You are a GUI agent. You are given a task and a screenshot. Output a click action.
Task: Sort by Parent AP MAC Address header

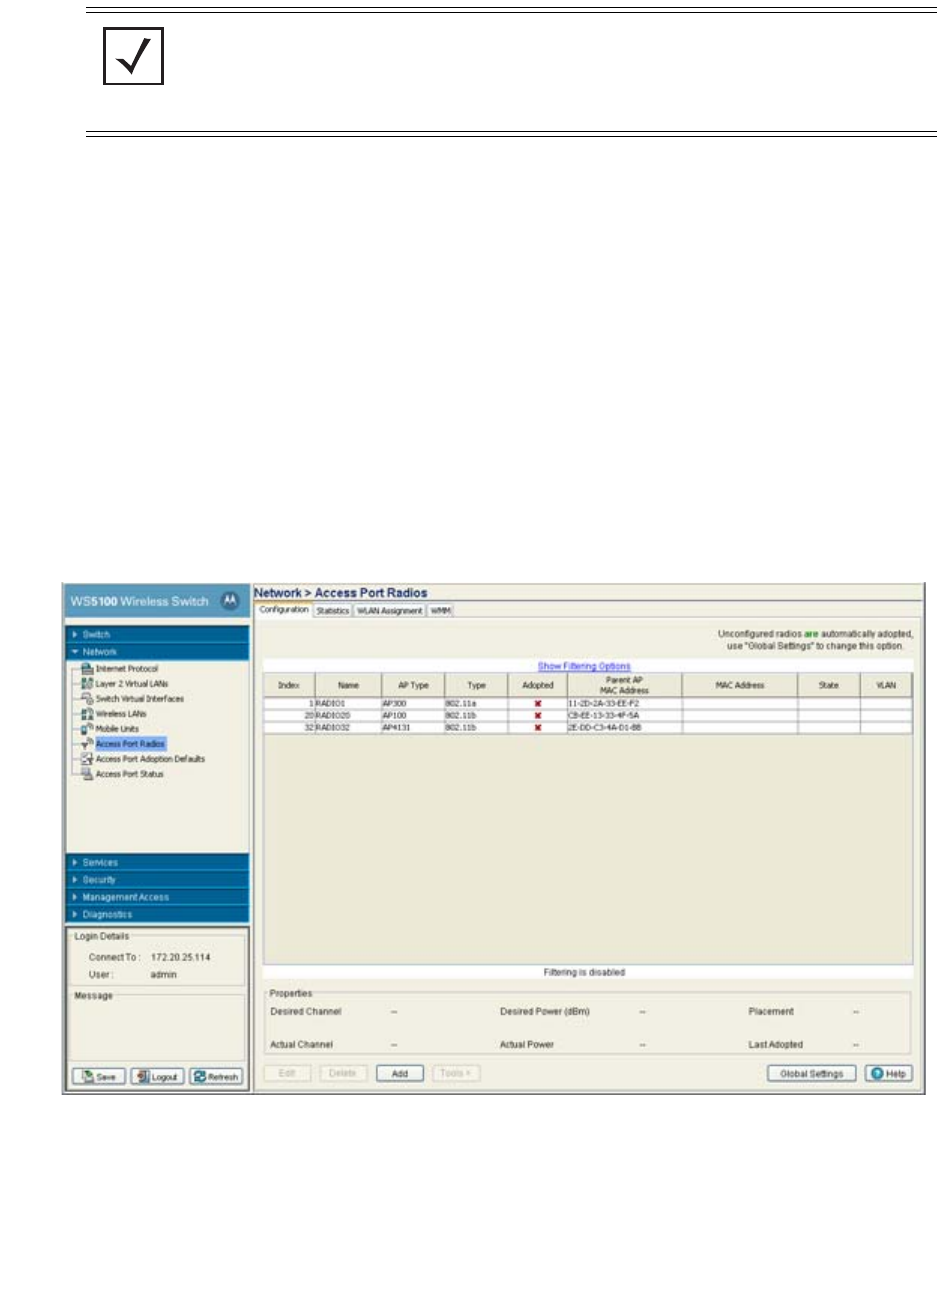tap(624, 685)
